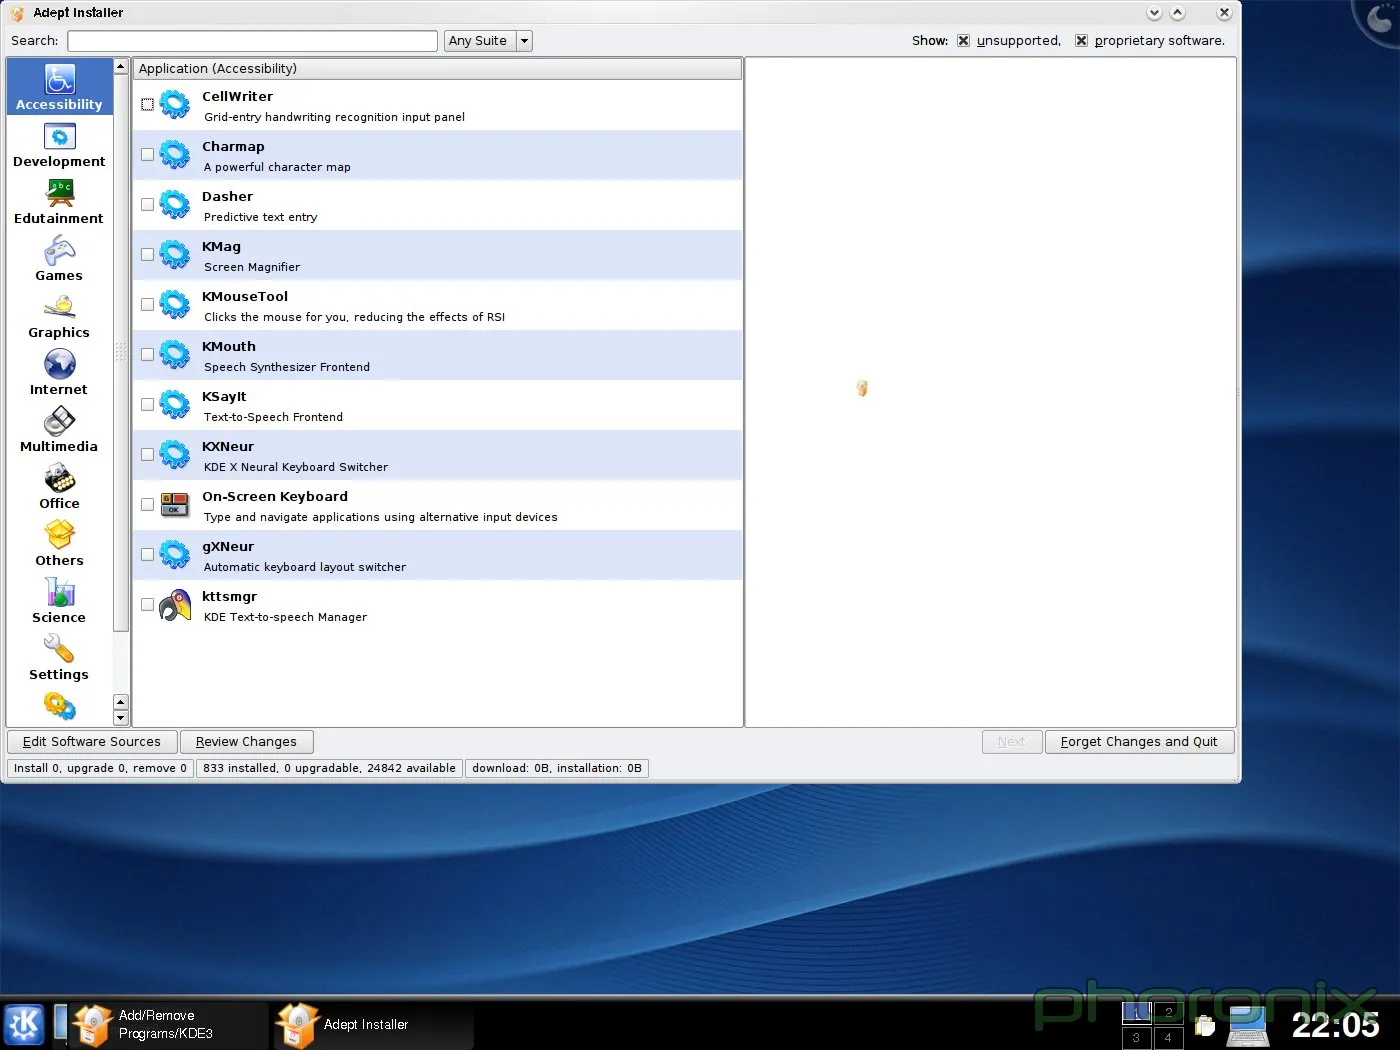1400x1050 pixels.
Task: Open the Settings category
Action: (x=59, y=659)
